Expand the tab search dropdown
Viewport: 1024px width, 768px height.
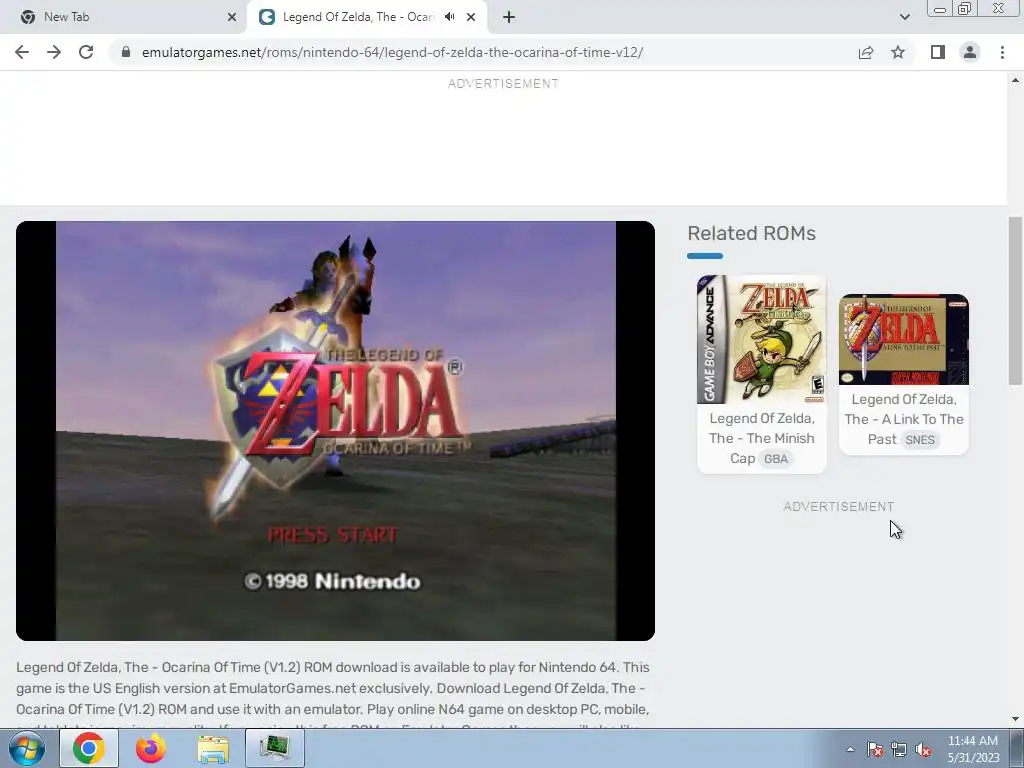coord(904,17)
